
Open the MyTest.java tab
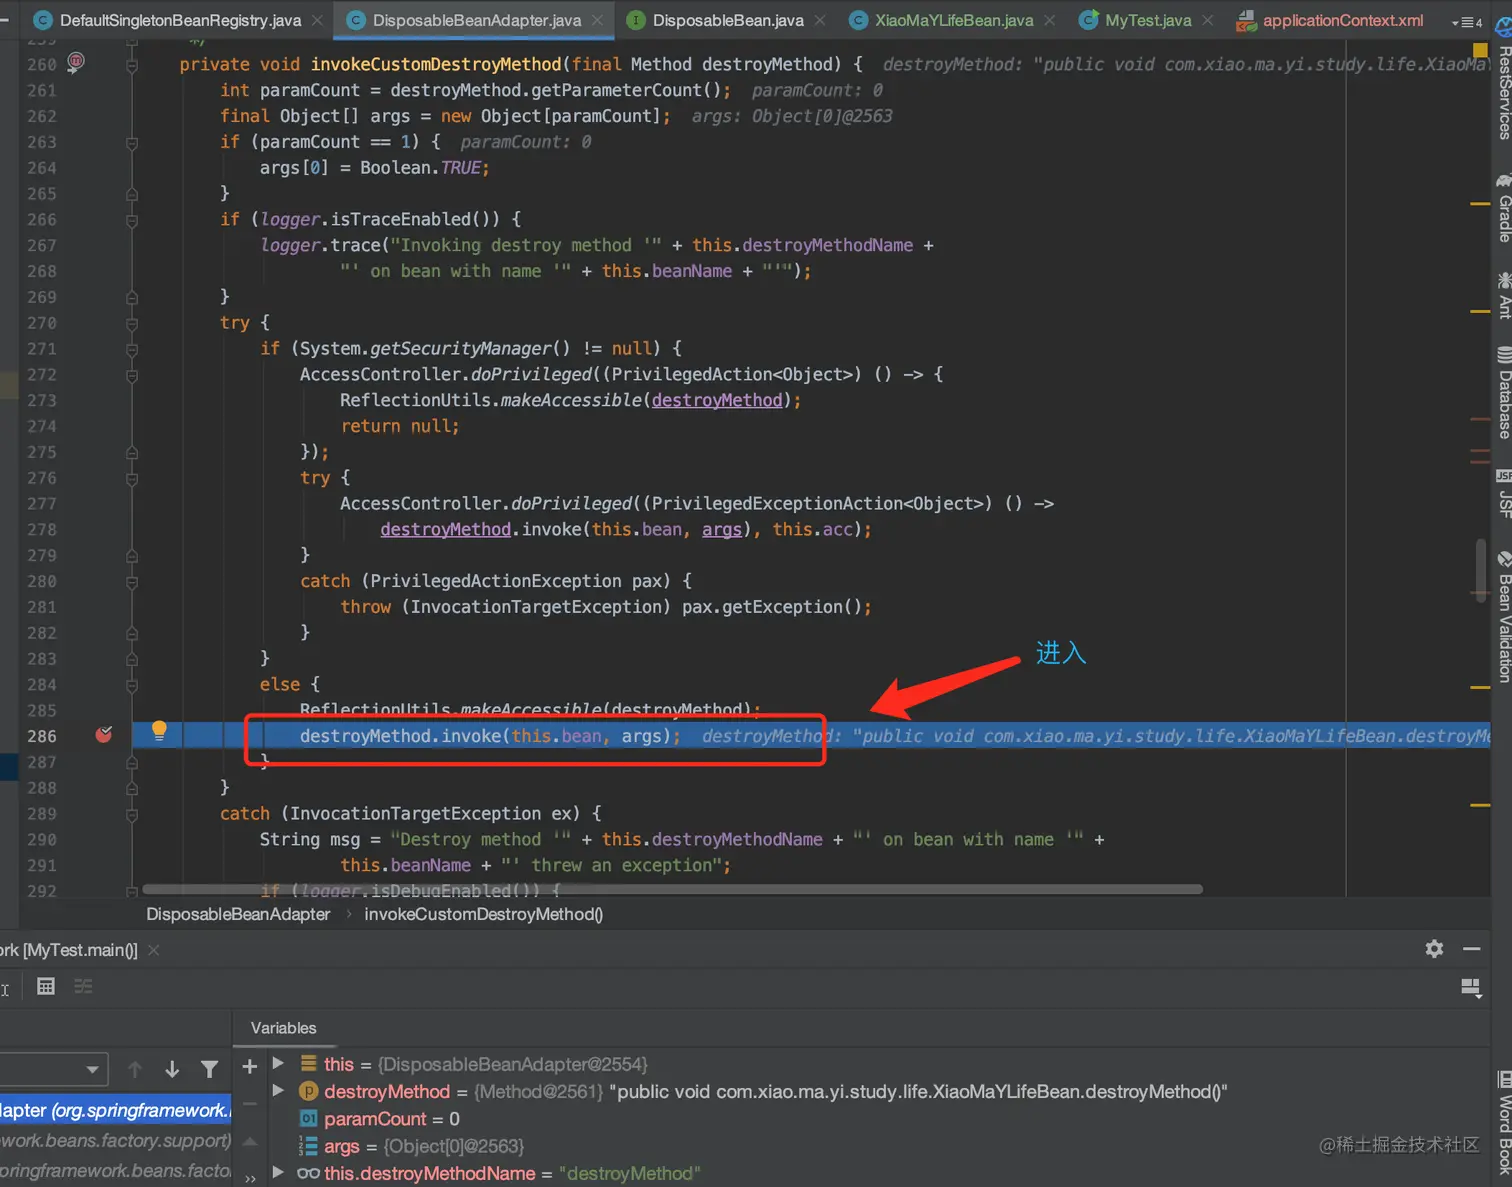tap(1148, 20)
